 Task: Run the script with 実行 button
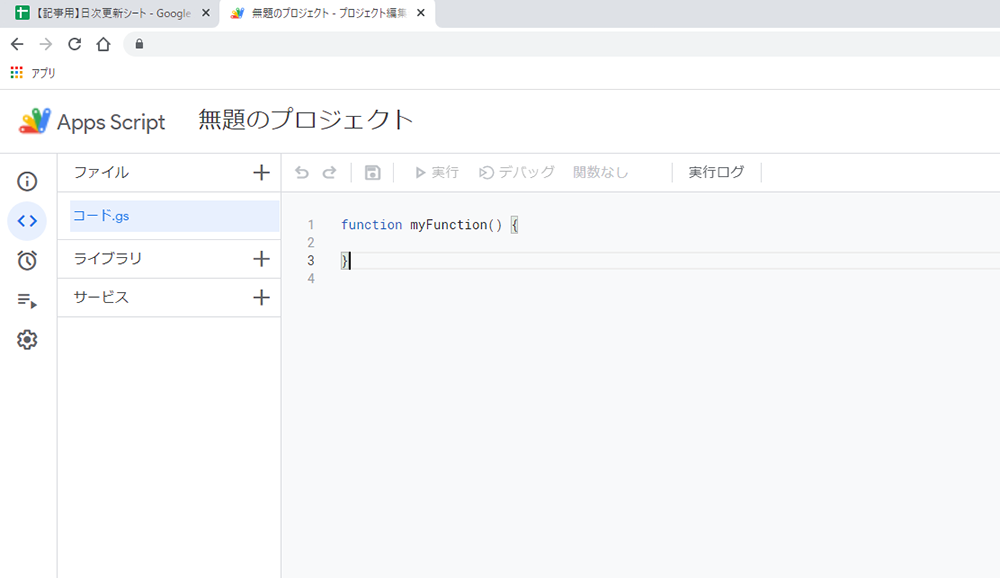[x=437, y=172]
